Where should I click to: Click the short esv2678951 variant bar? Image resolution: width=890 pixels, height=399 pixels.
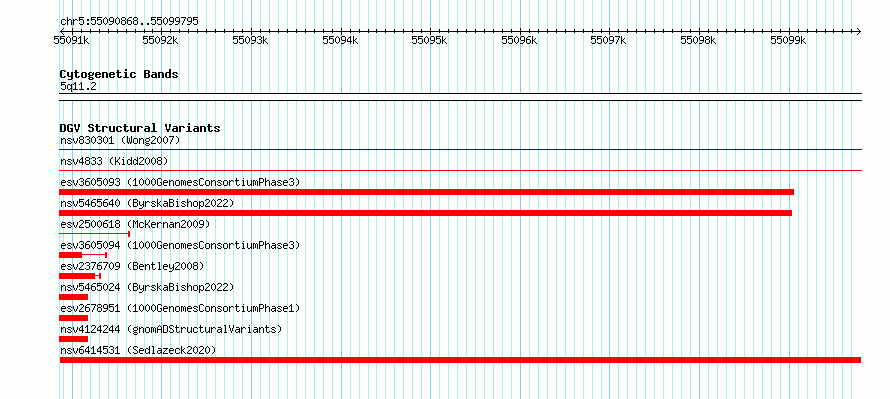tap(74, 318)
